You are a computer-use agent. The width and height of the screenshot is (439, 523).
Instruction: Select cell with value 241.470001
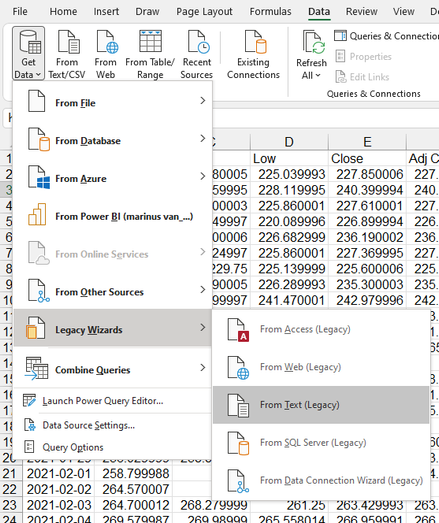coord(289,300)
